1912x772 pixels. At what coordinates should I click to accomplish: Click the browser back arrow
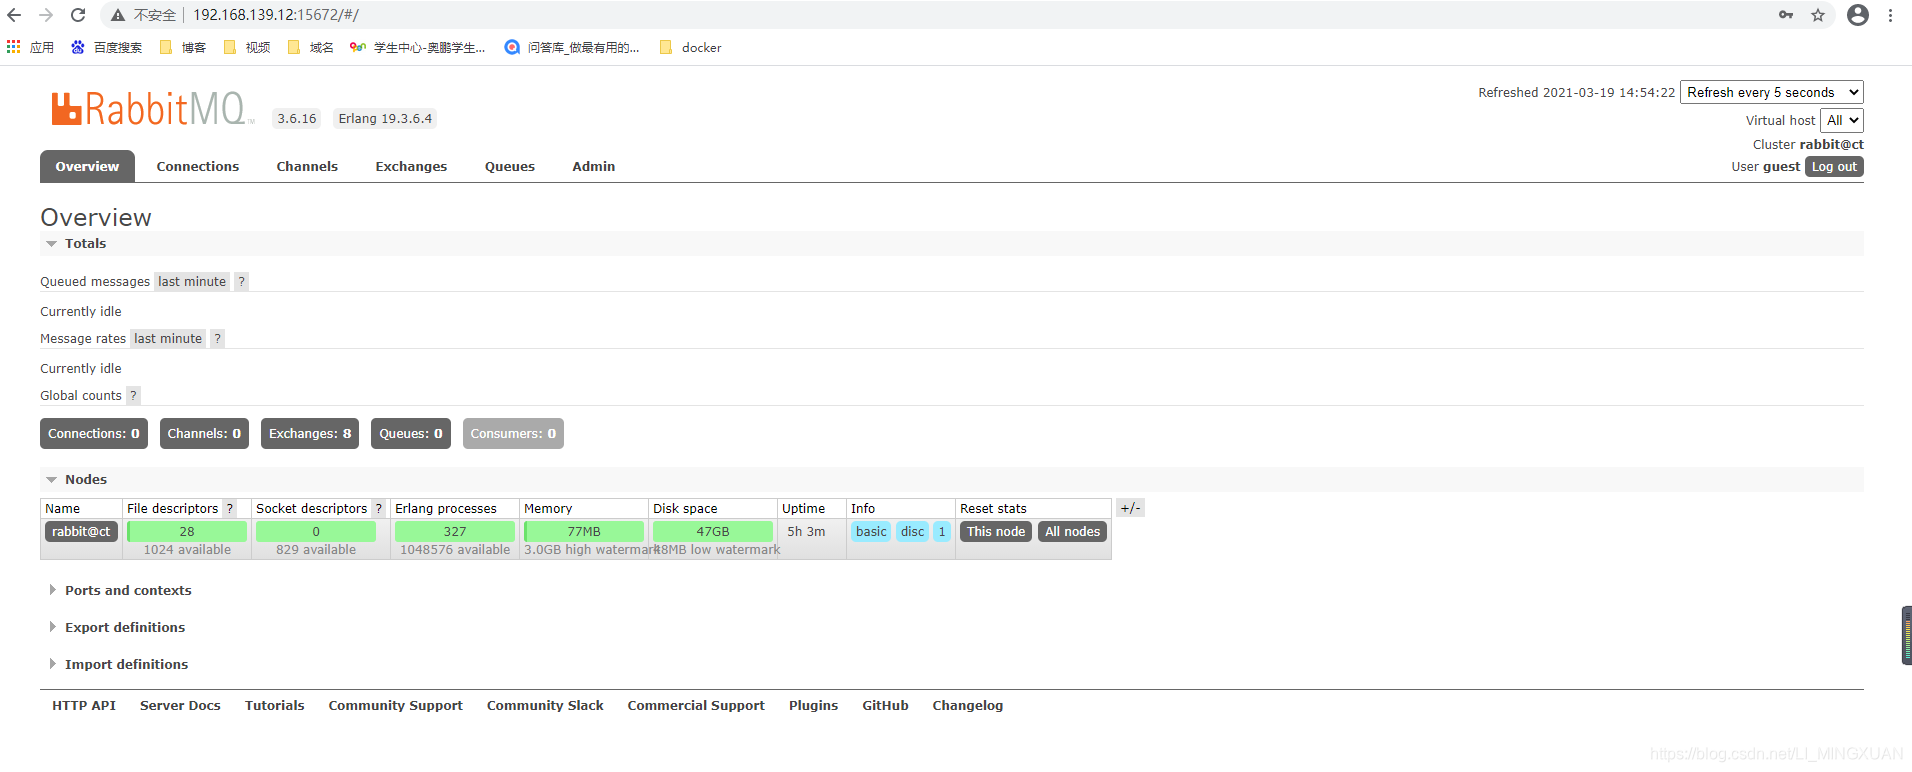pos(14,15)
